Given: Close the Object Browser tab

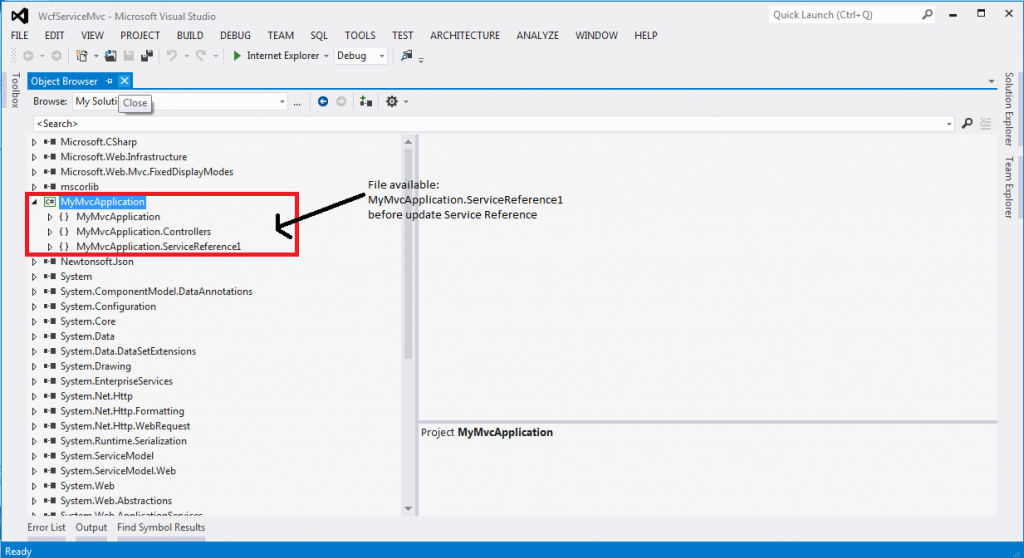Looking at the screenshot, I should pos(124,81).
